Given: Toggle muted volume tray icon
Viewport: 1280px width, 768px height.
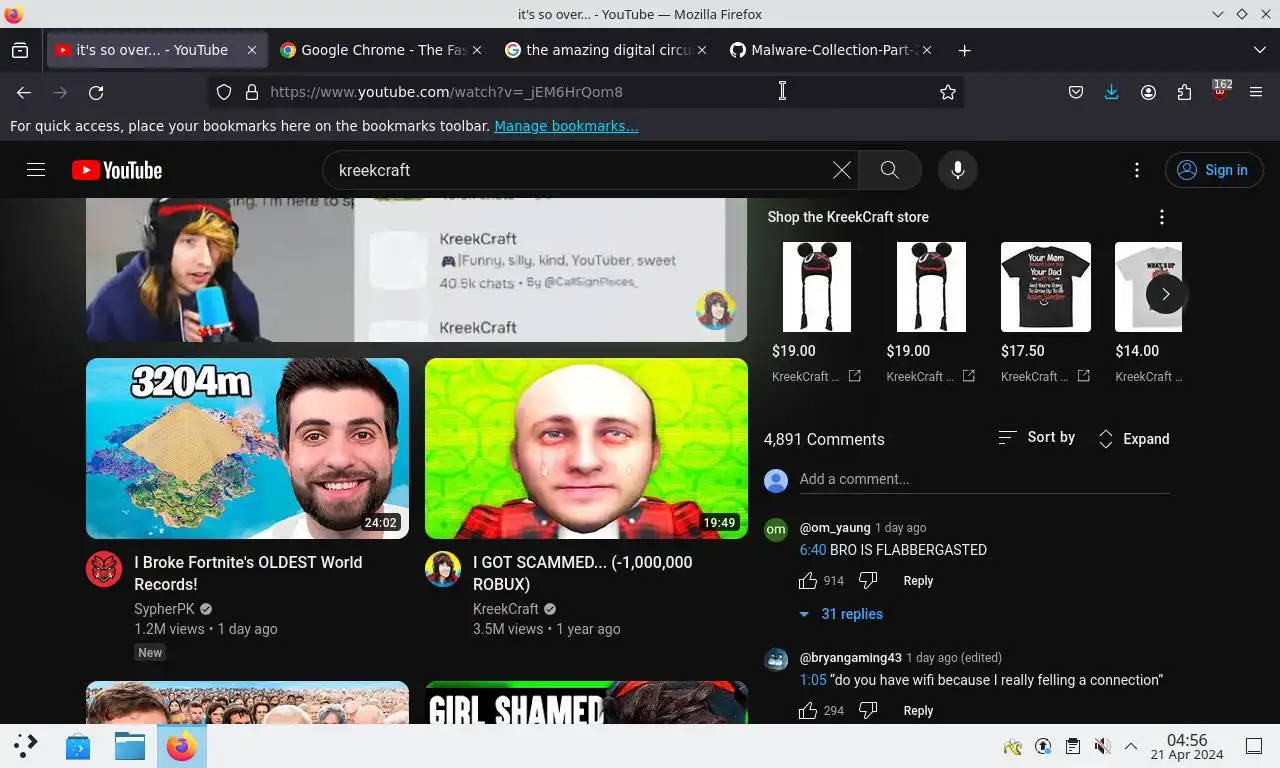Looking at the screenshot, I should 1102,746.
